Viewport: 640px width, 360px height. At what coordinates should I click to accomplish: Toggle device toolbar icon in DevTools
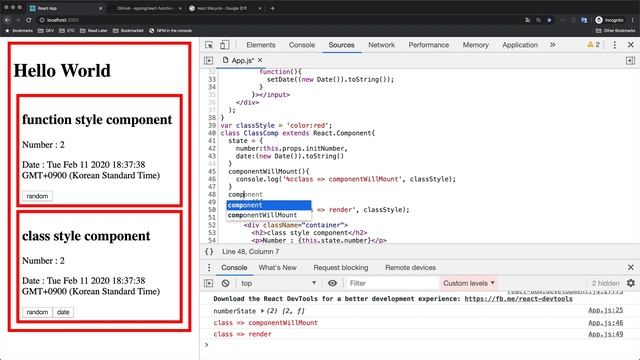224,45
